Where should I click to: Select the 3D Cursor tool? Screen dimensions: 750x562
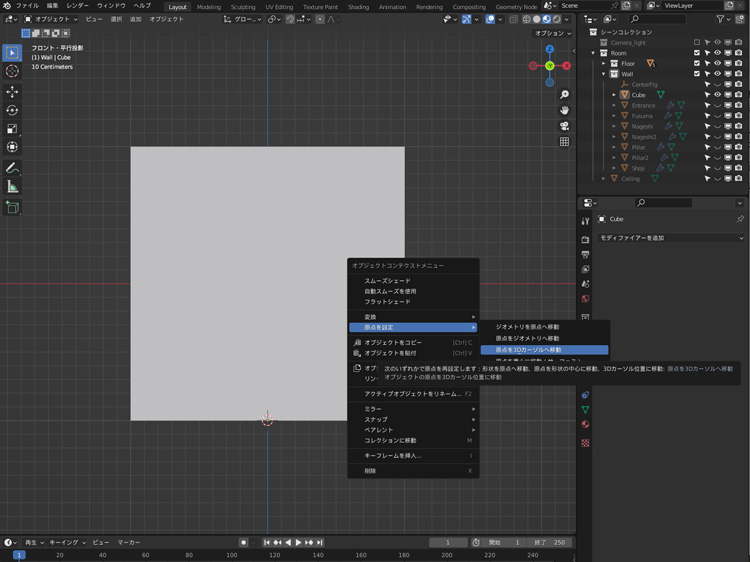pyautogui.click(x=12, y=71)
